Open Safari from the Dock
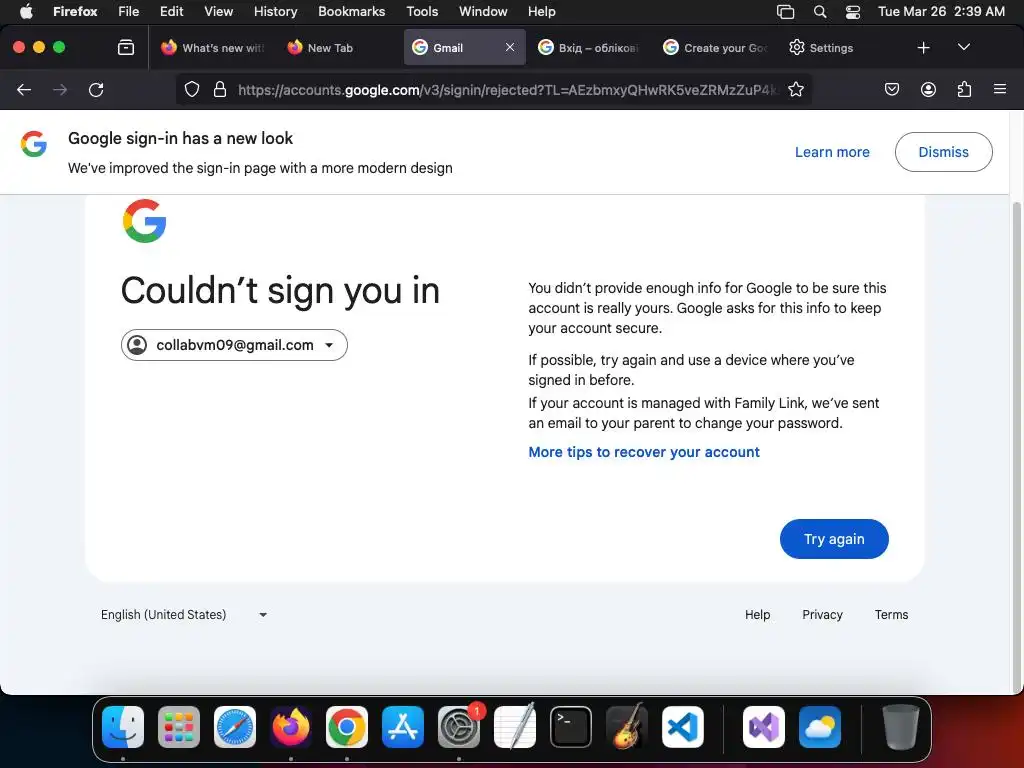Image resolution: width=1024 pixels, height=768 pixels. 235,727
